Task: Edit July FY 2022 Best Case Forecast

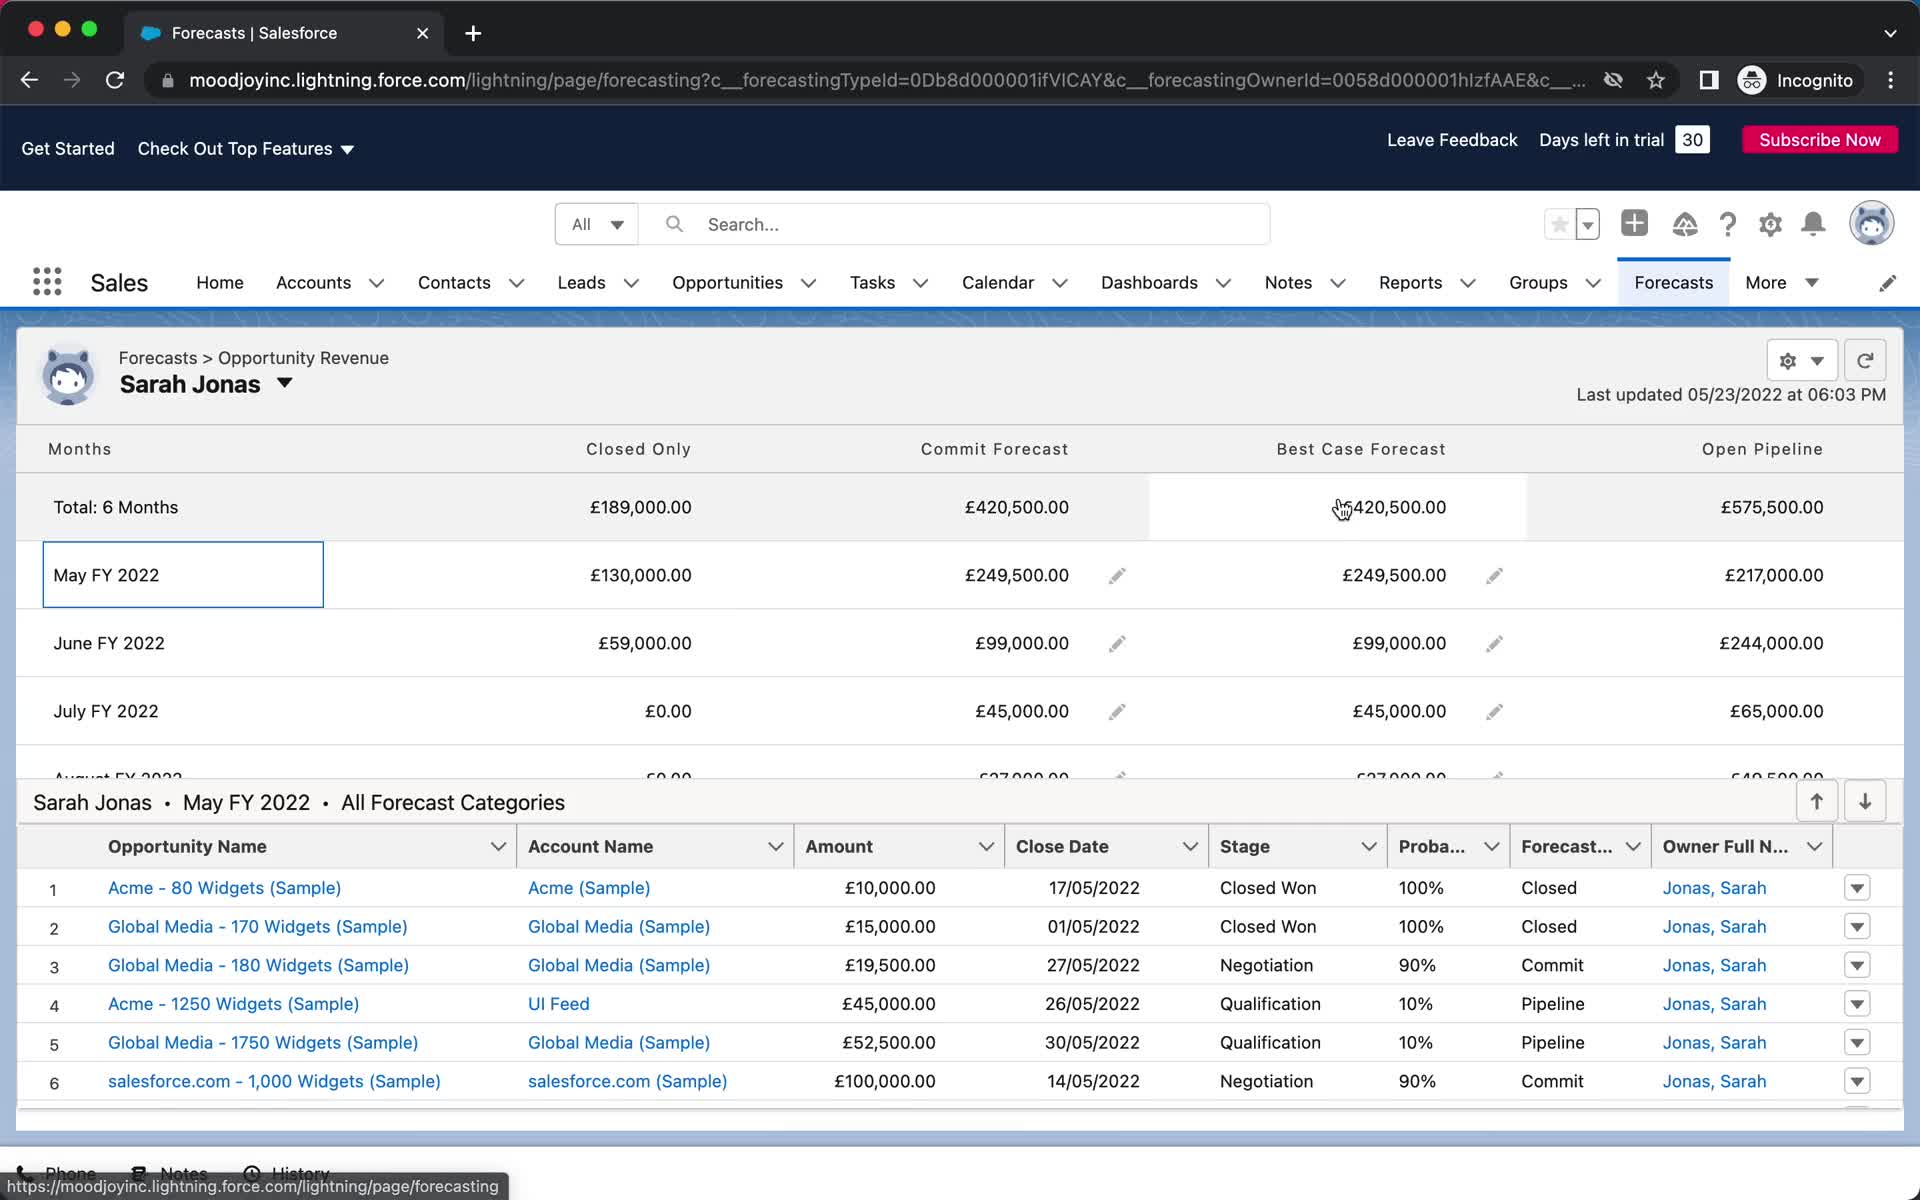Action: pyautogui.click(x=1494, y=711)
